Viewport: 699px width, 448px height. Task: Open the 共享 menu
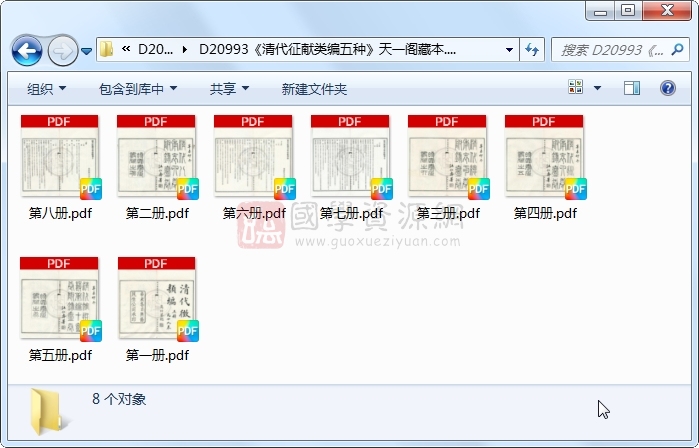(229, 89)
